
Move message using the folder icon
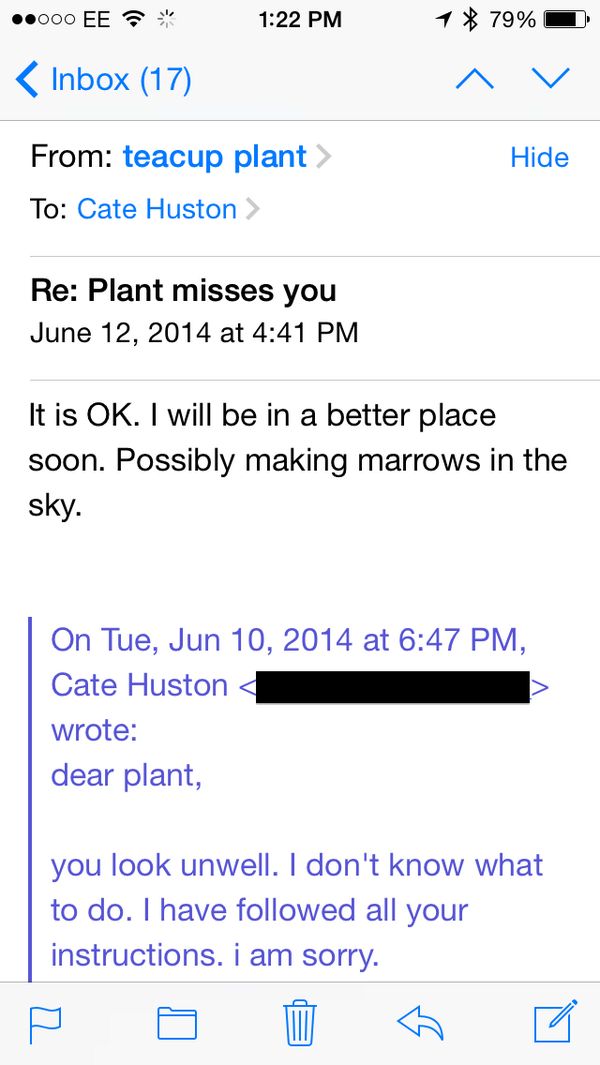click(177, 1022)
